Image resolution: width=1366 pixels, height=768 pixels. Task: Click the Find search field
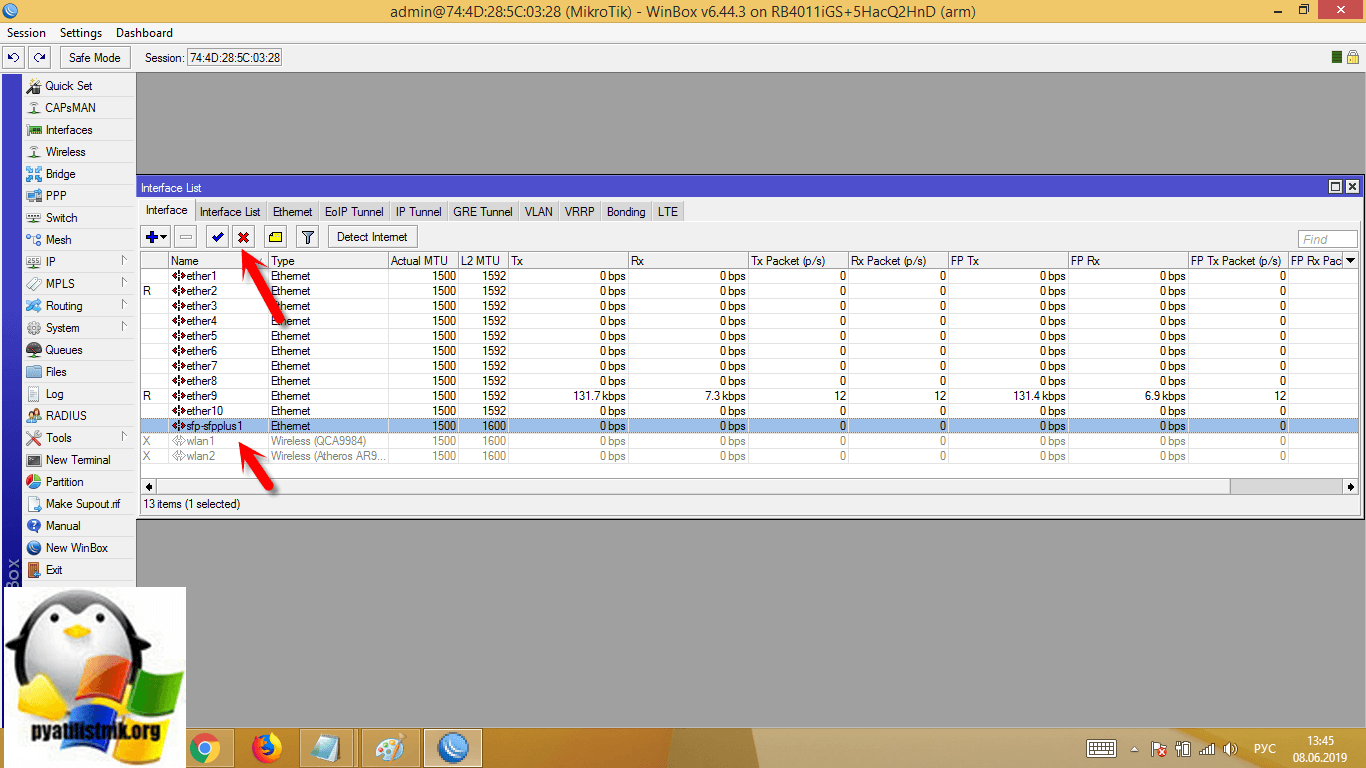1327,239
